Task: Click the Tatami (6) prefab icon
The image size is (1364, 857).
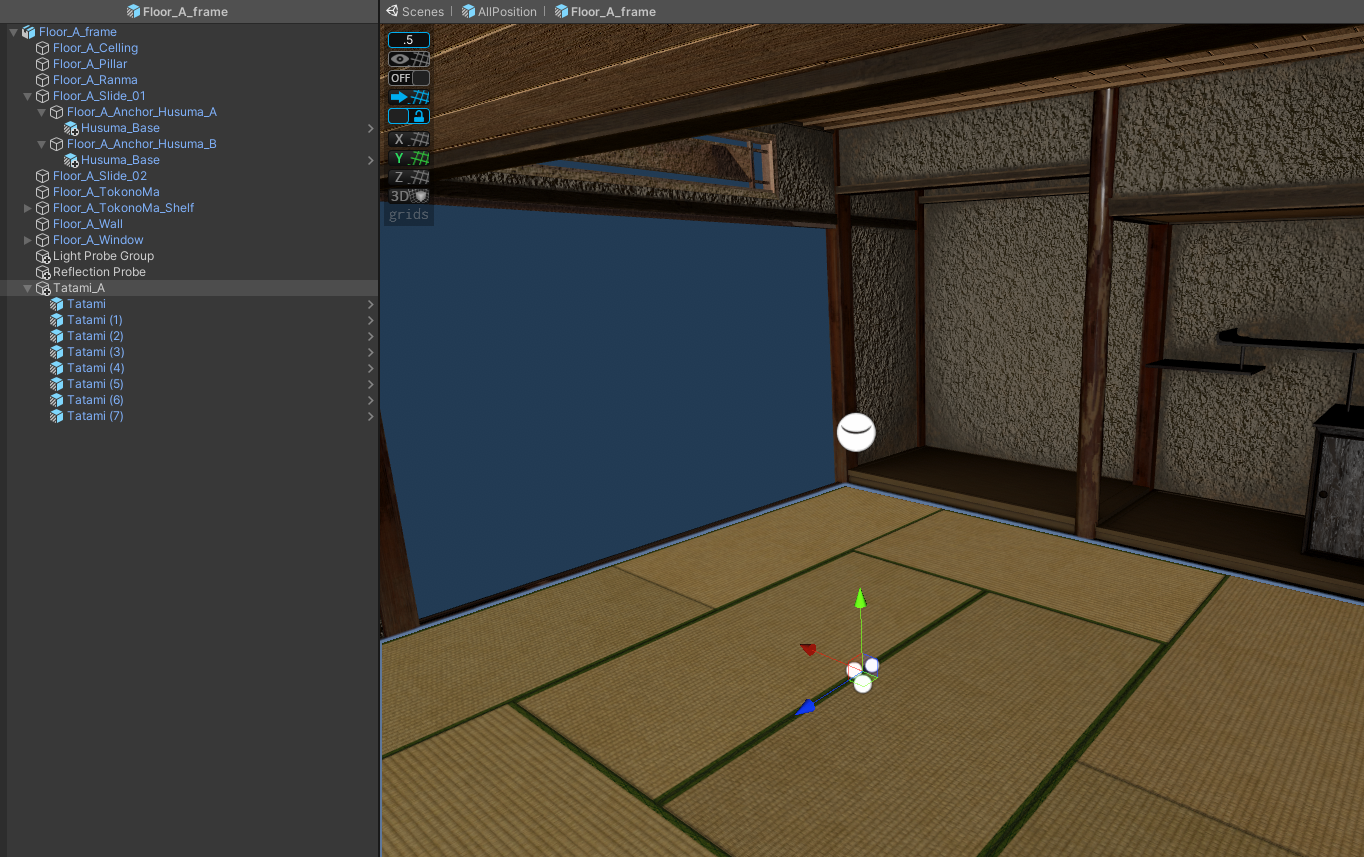Action: point(57,400)
